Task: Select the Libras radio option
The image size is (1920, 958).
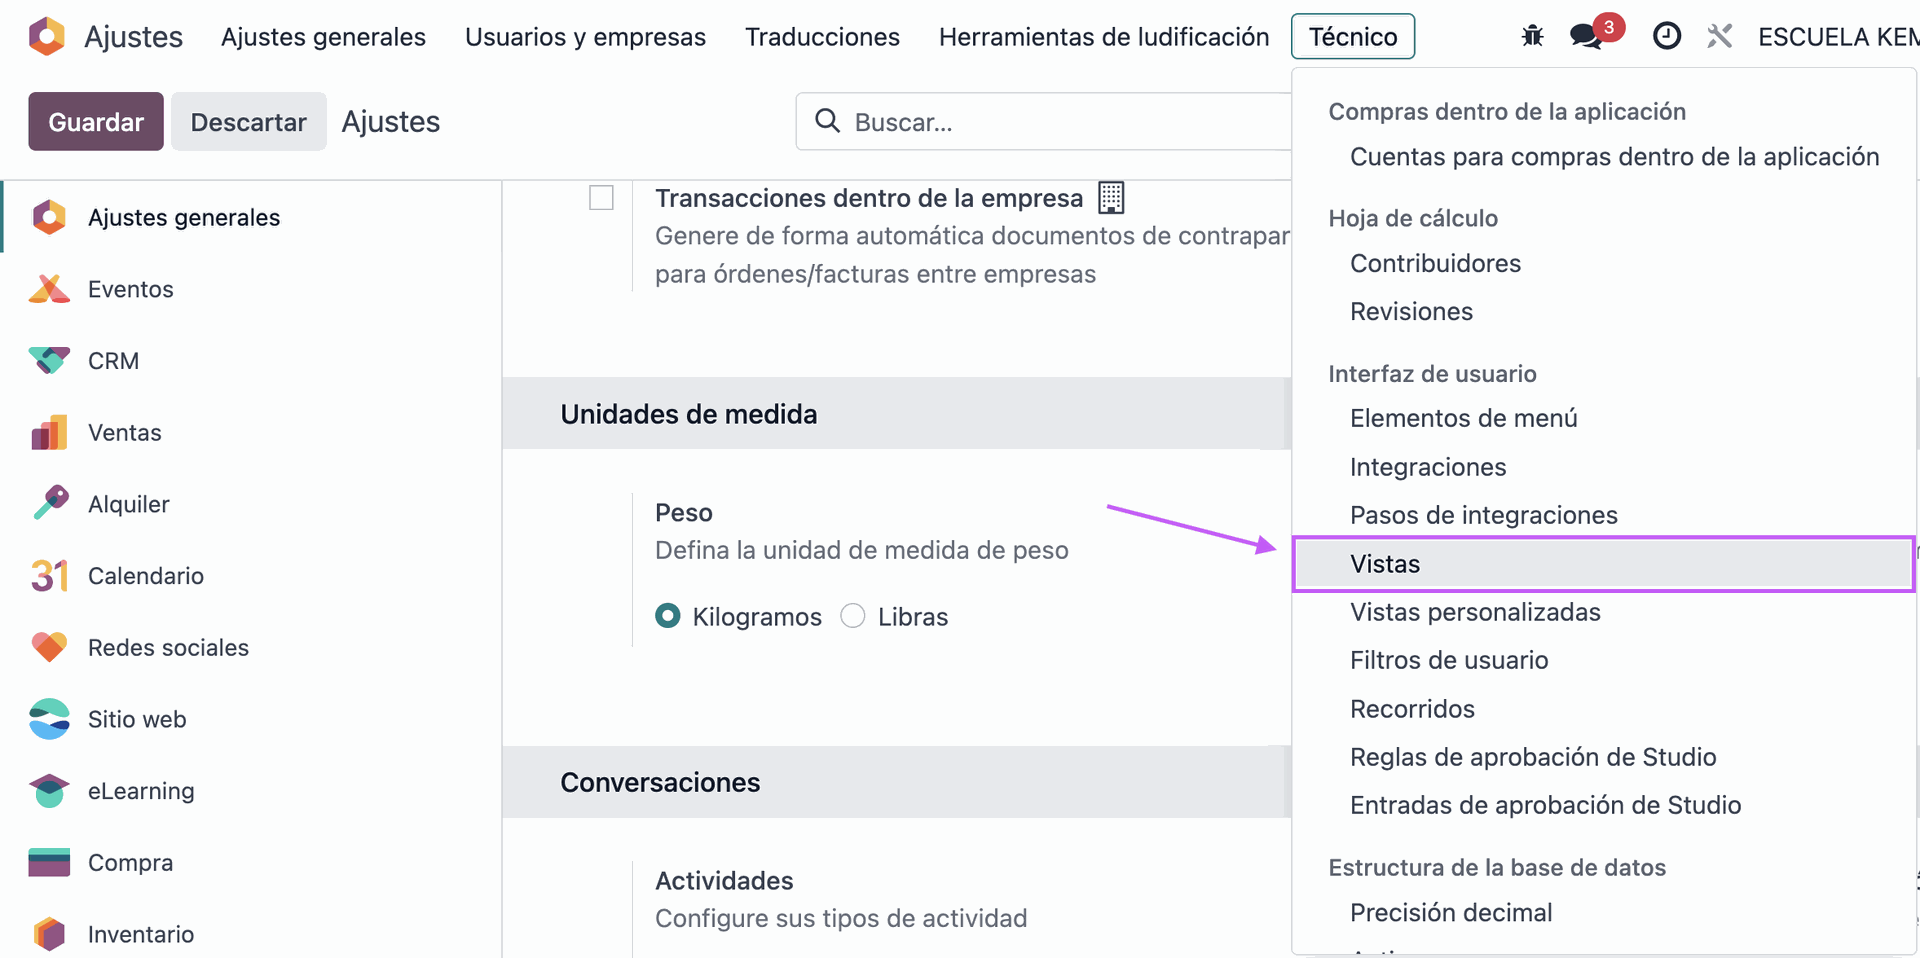Action: click(853, 616)
